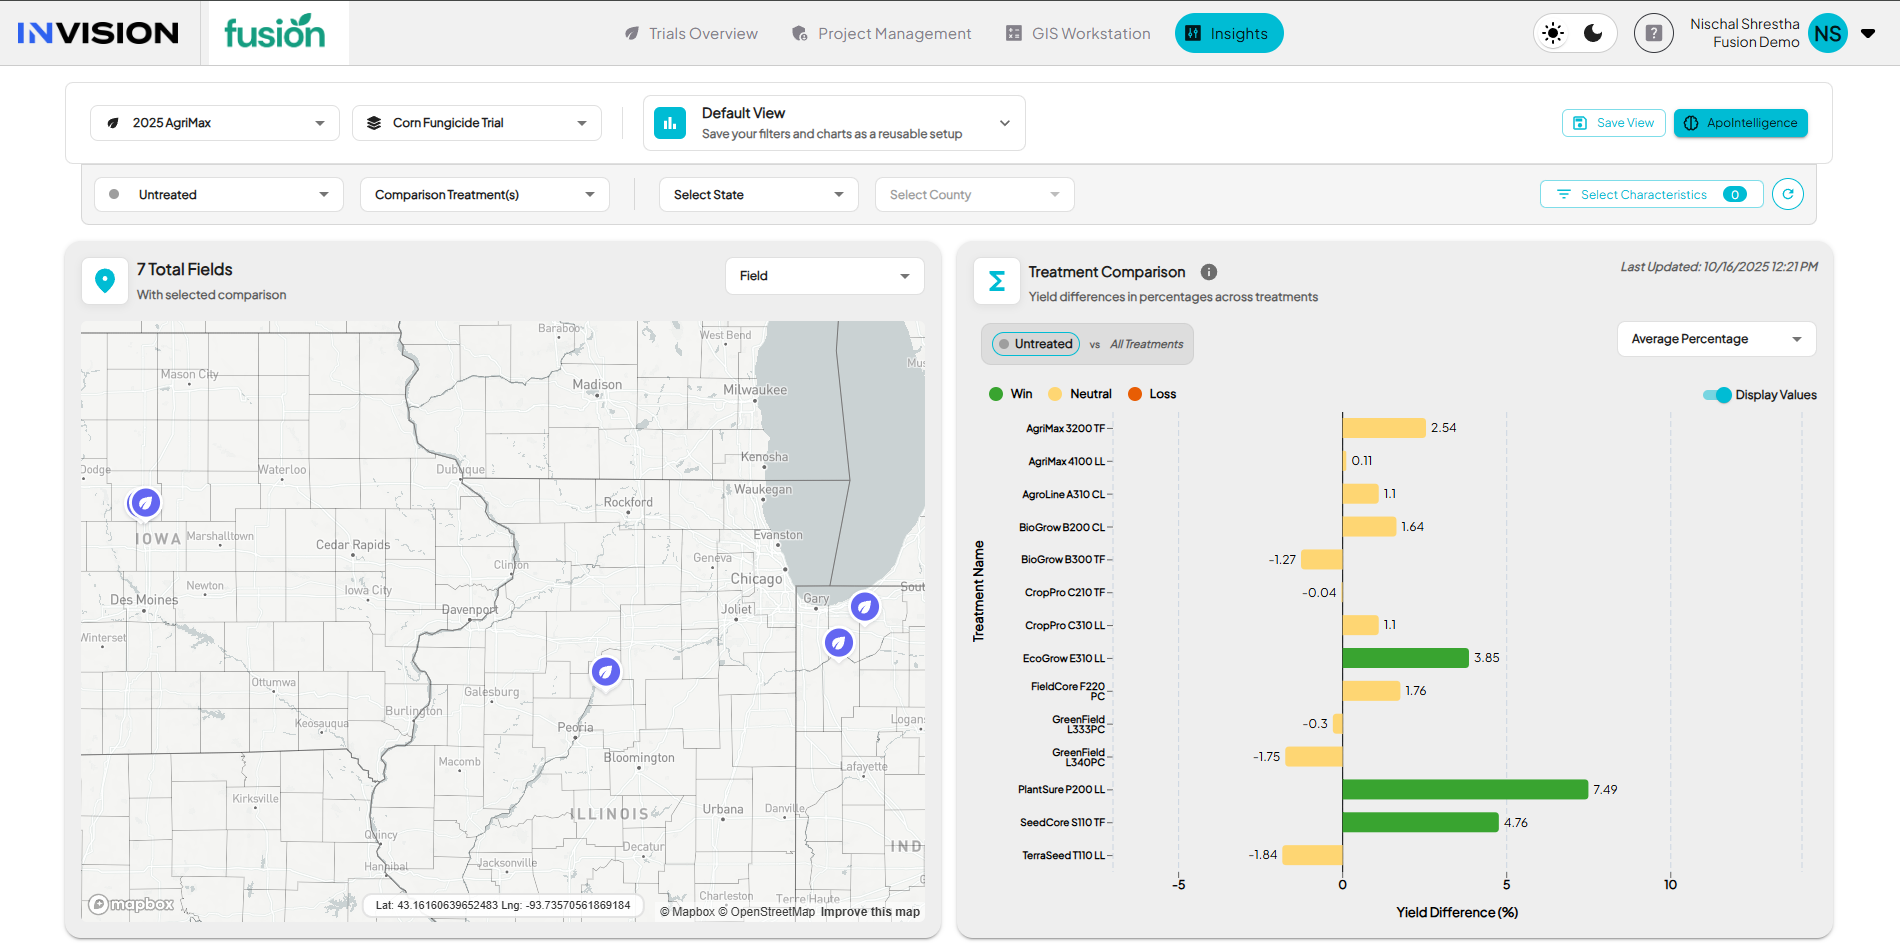Click field marker near Peoria
This screenshot has width=1900, height=943.
[x=605, y=671]
